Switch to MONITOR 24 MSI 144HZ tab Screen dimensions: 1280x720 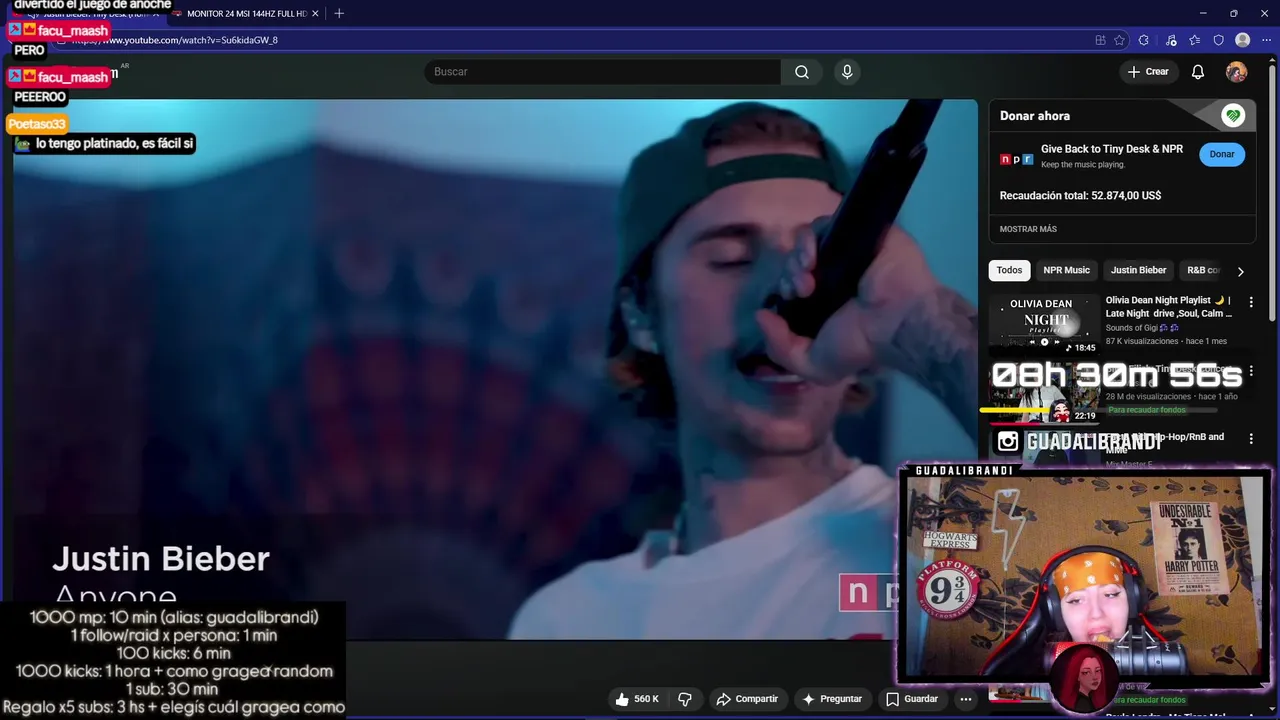coord(246,13)
